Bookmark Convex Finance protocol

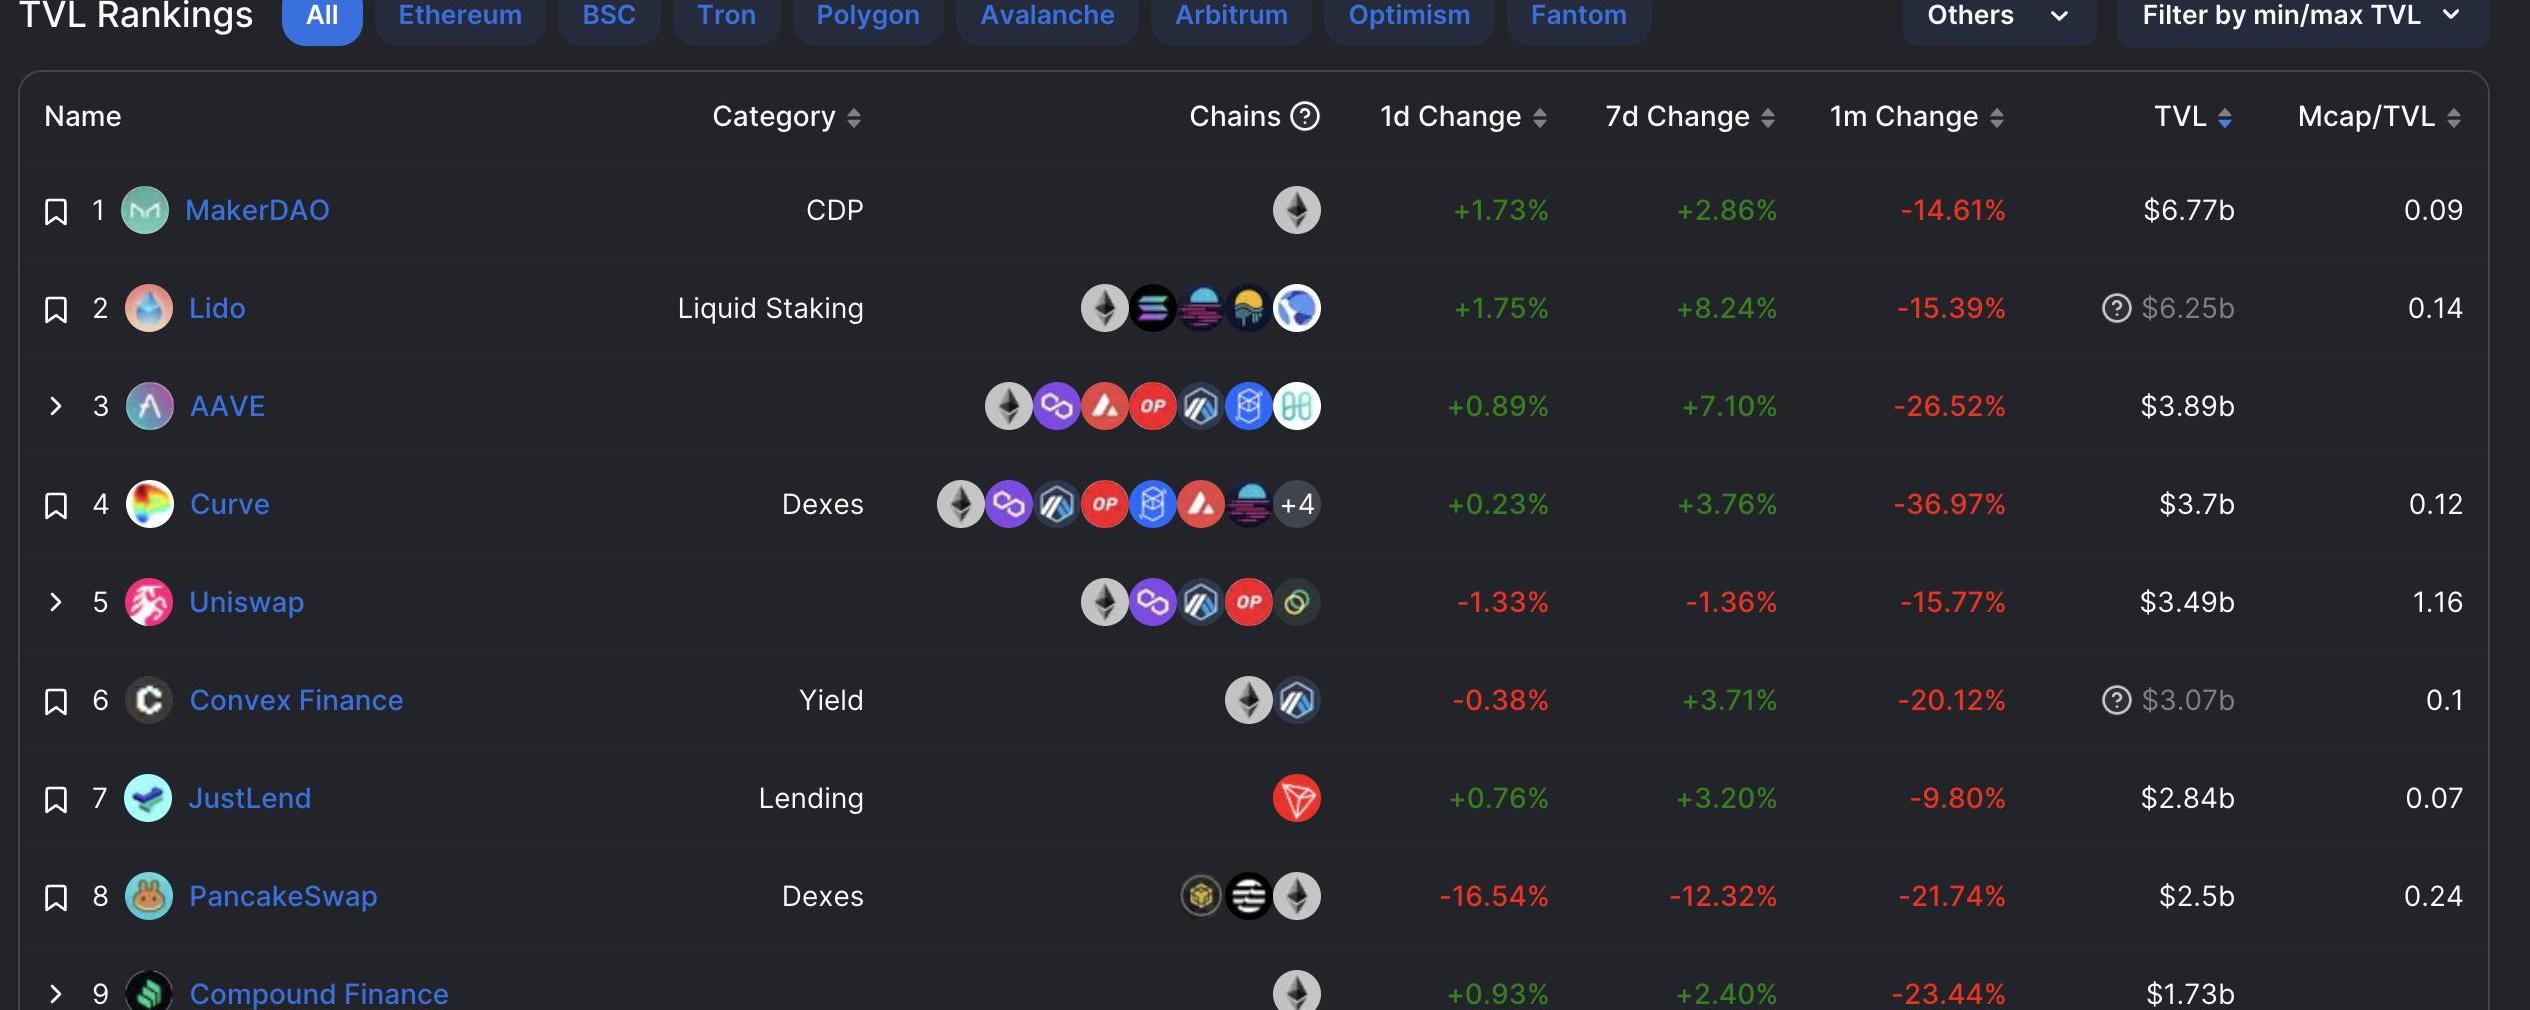[x=56, y=701]
